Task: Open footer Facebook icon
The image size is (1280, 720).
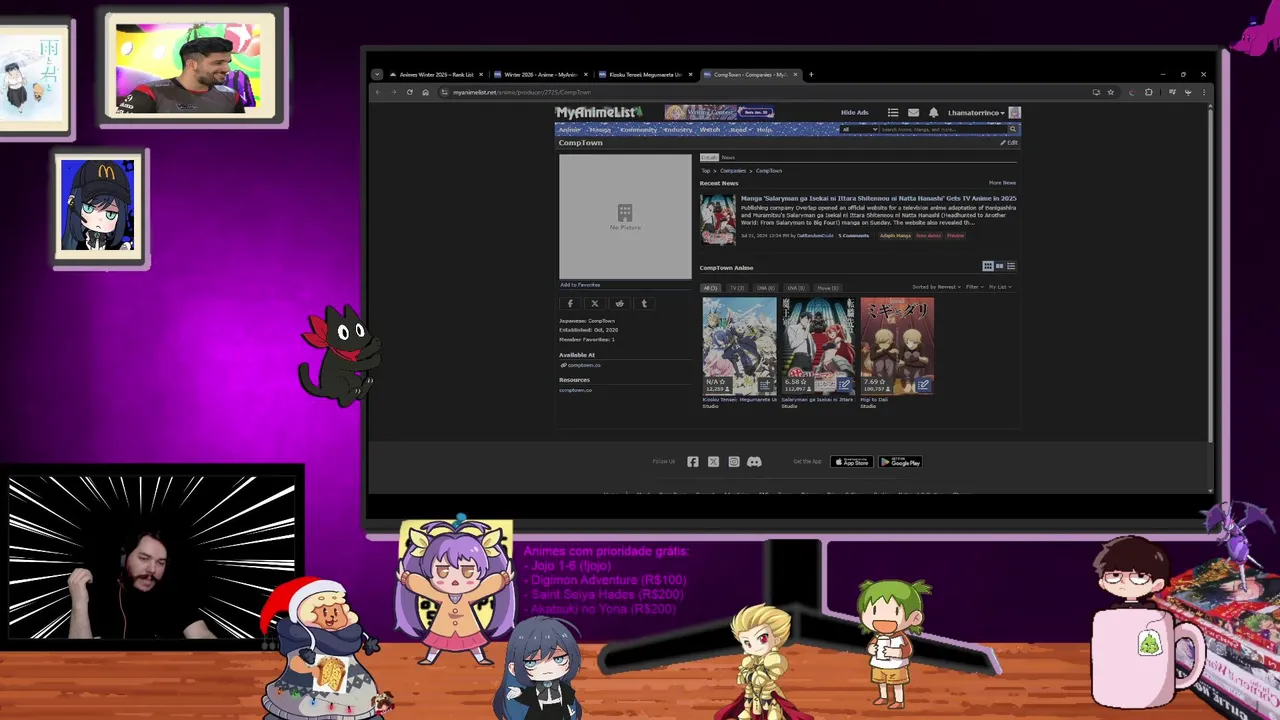Action: (x=693, y=462)
